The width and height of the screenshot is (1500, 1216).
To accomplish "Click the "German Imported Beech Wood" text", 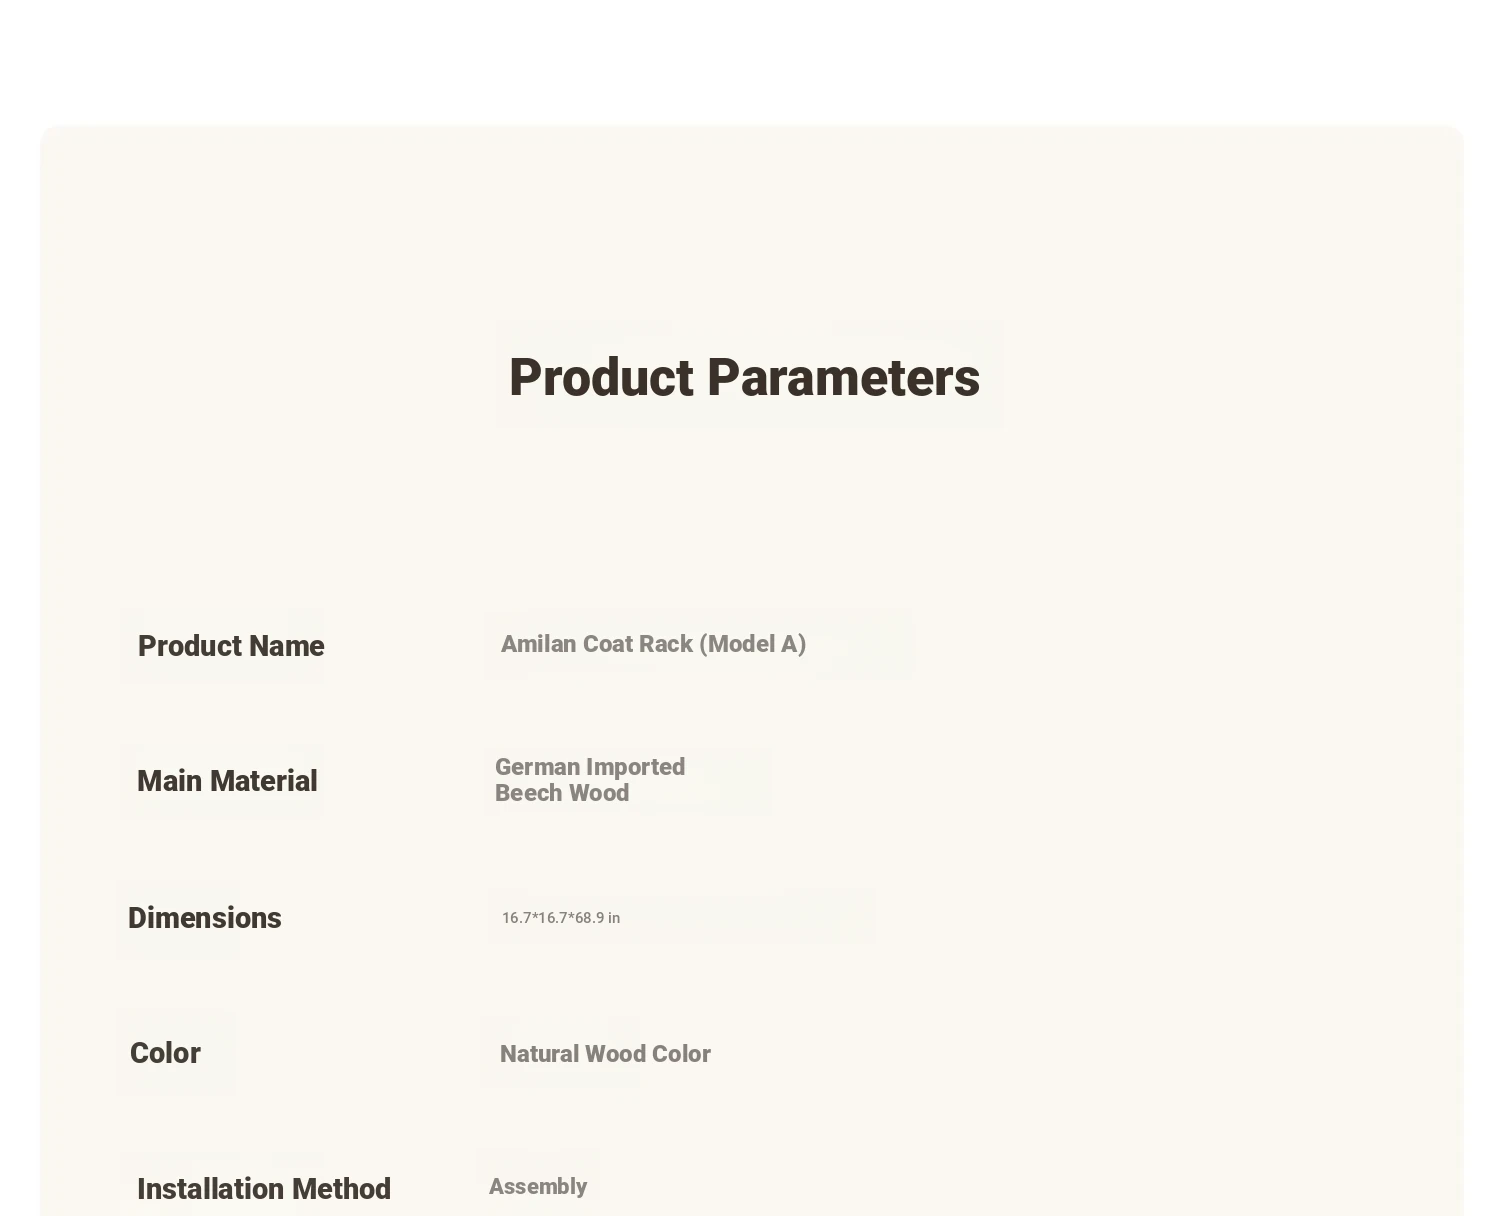I will [x=590, y=780].
